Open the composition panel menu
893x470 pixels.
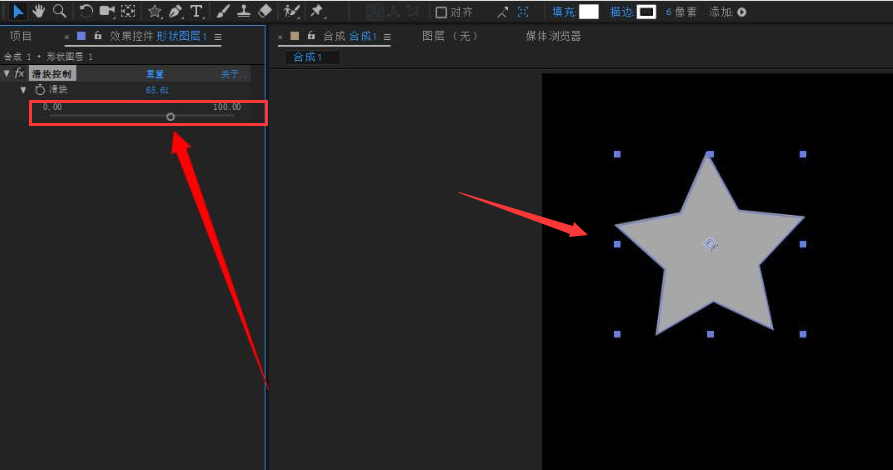387,36
